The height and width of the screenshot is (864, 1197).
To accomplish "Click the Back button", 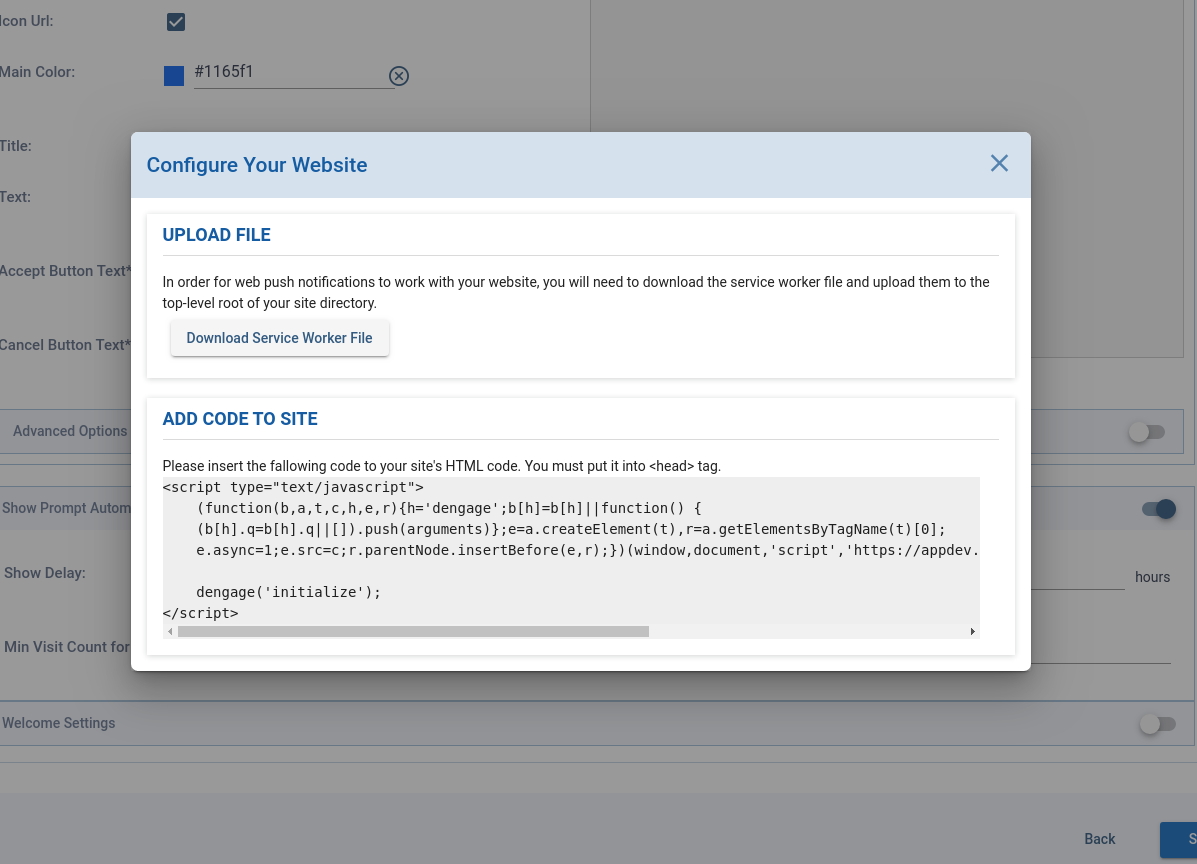I will tap(1099, 839).
